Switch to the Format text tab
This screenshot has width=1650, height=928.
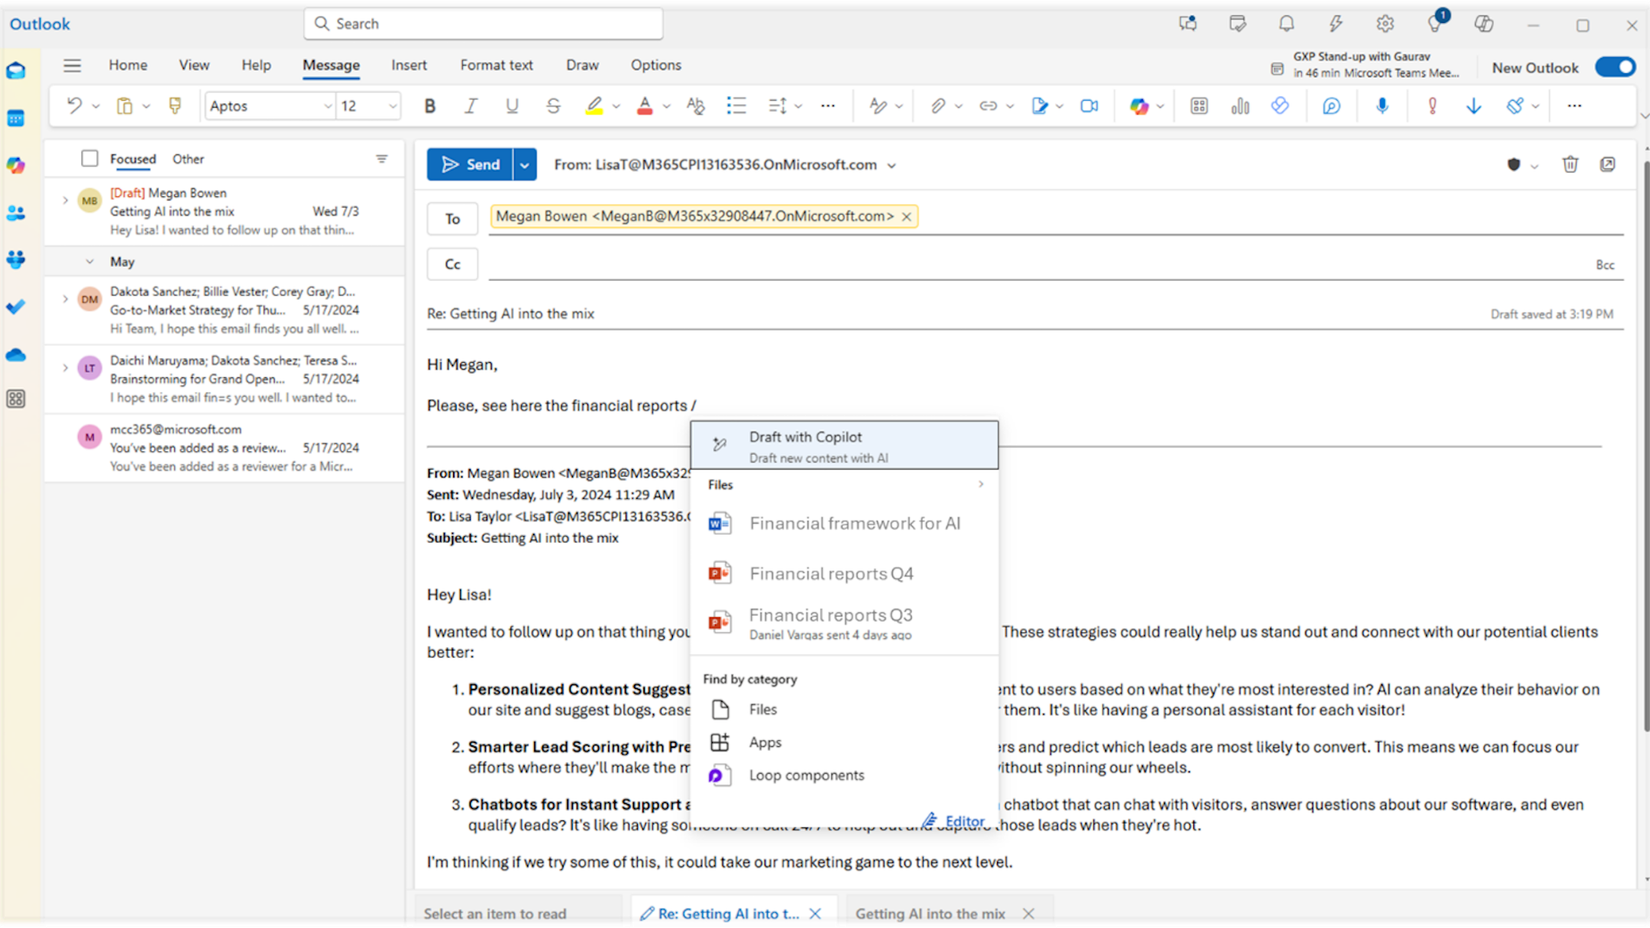click(496, 65)
